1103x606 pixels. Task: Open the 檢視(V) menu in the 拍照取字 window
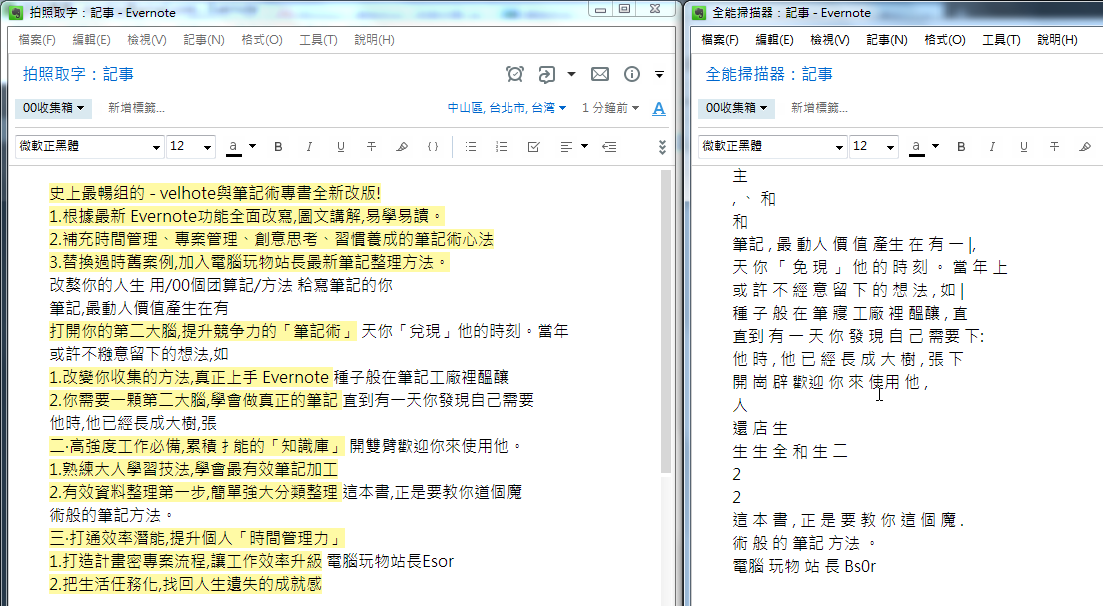146,39
